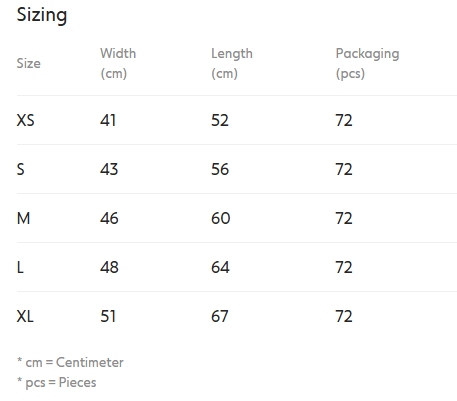
Task: Click the XL size row label
Action: pos(25,316)
